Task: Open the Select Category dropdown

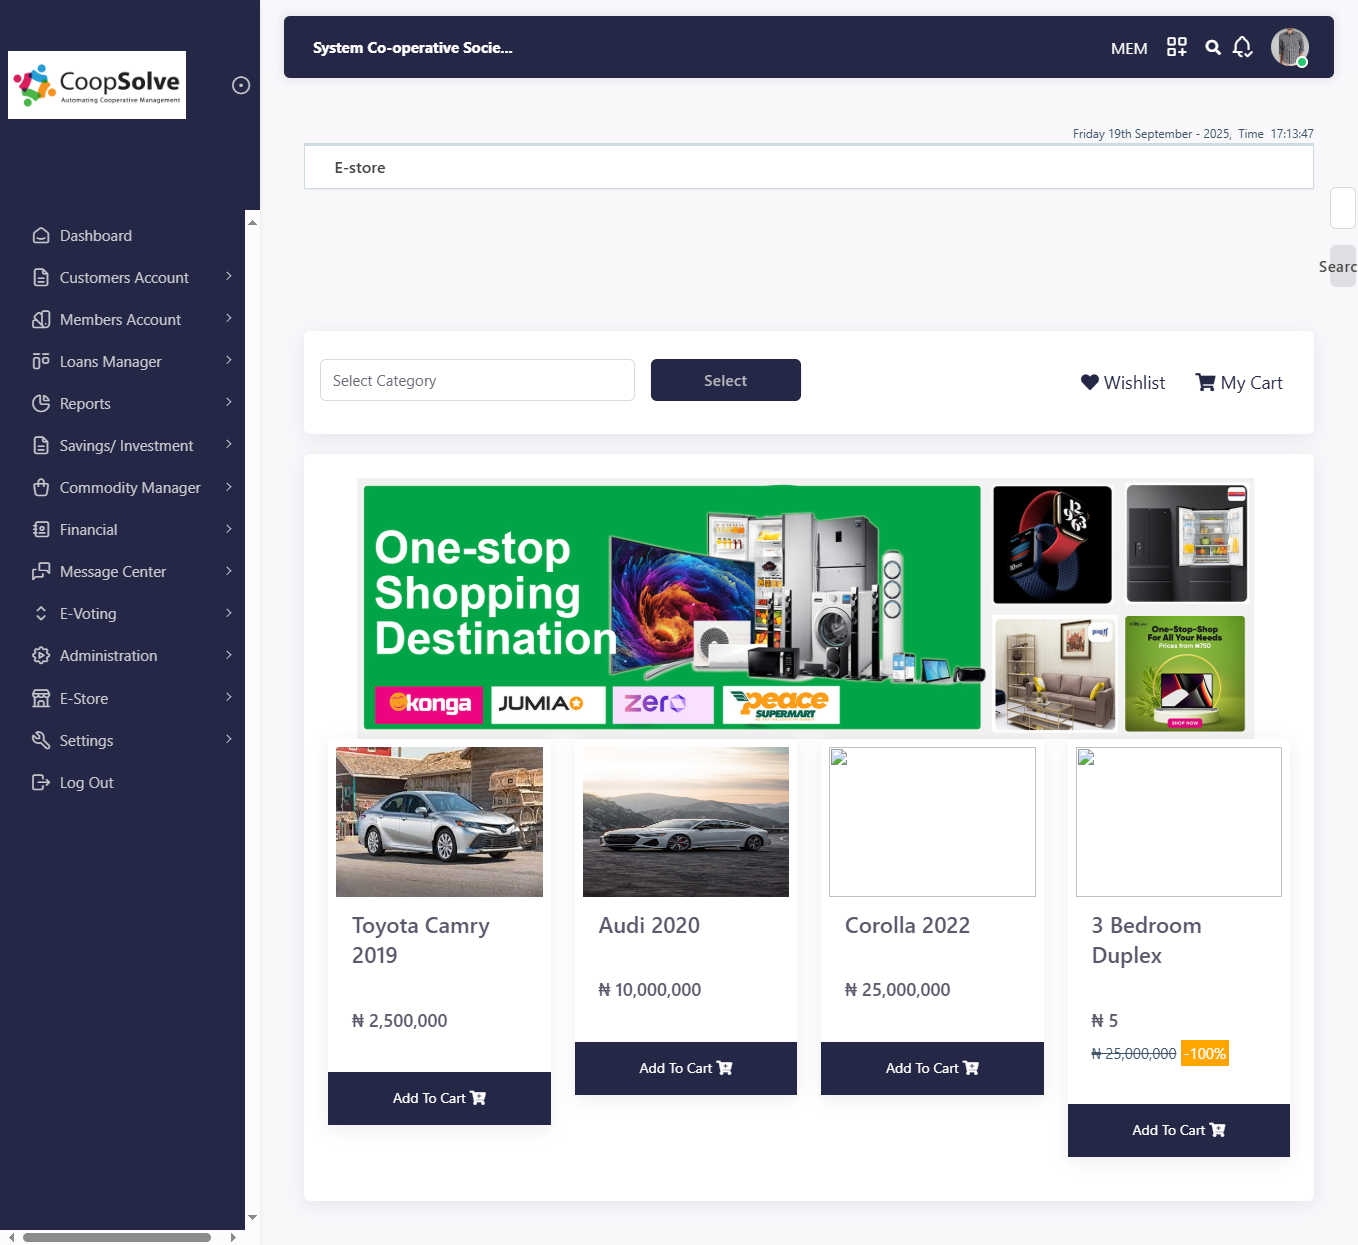Action: click(477, 380)
